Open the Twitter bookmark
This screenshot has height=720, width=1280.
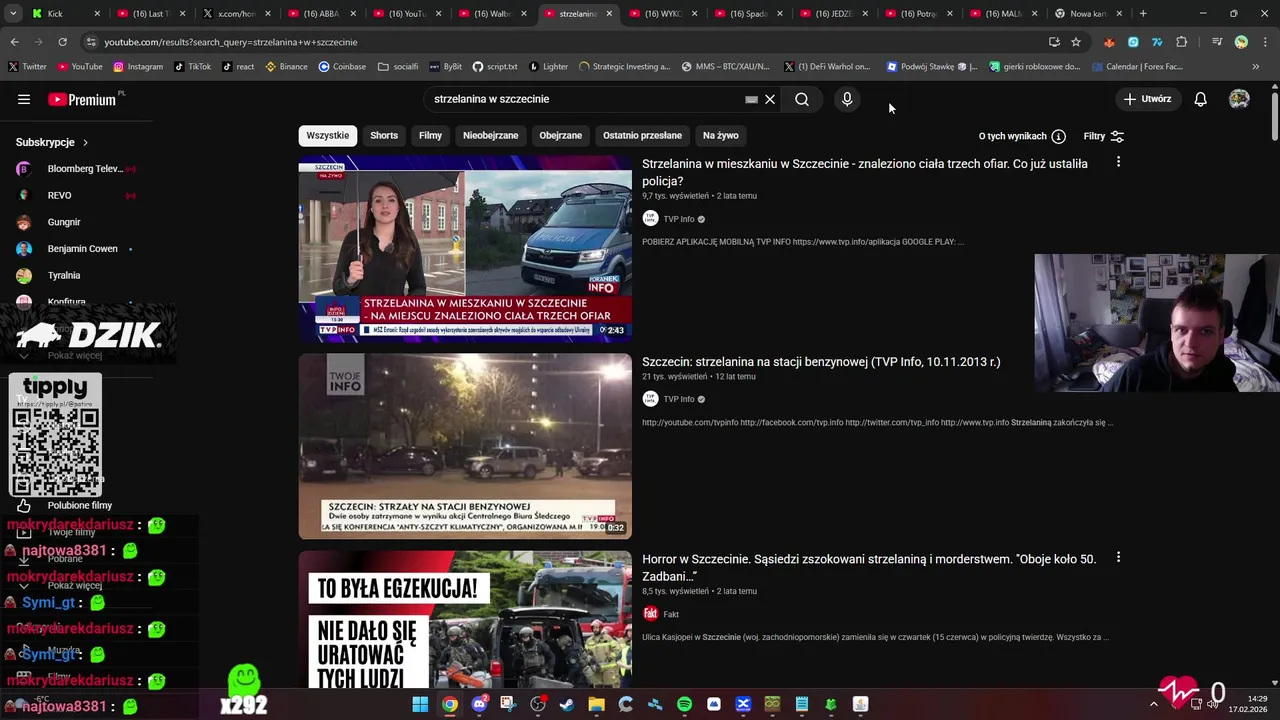point(27,67)
